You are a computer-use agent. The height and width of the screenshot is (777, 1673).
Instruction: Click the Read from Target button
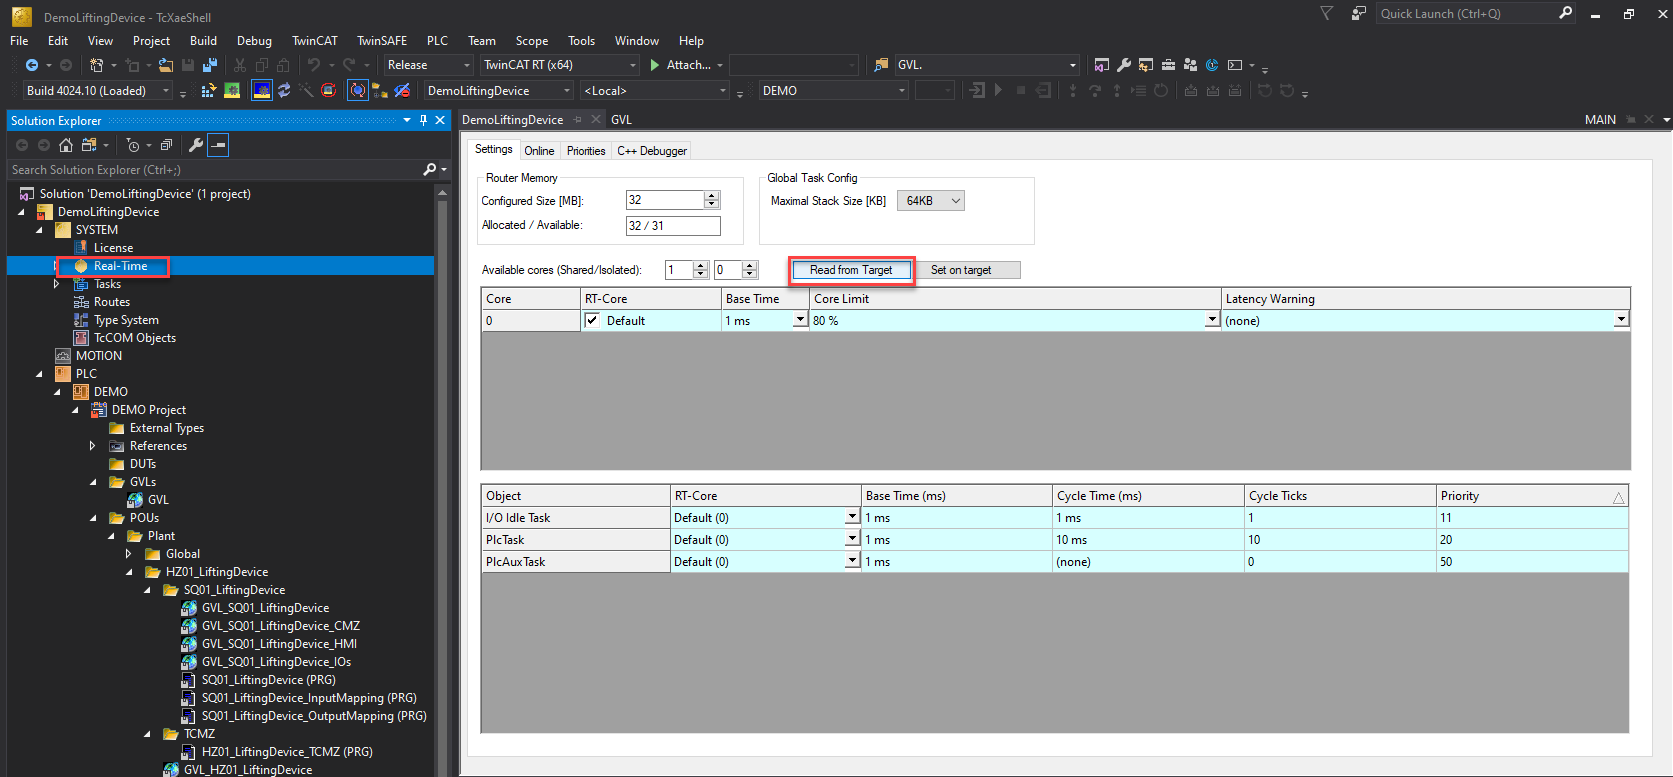point(851,270)
